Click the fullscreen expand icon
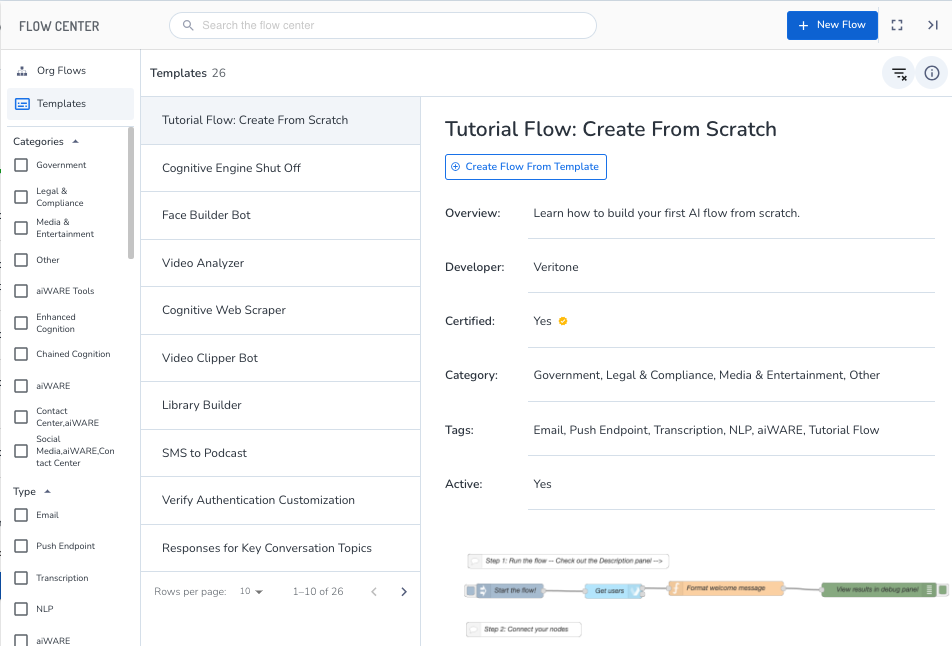 pos(896,25)
